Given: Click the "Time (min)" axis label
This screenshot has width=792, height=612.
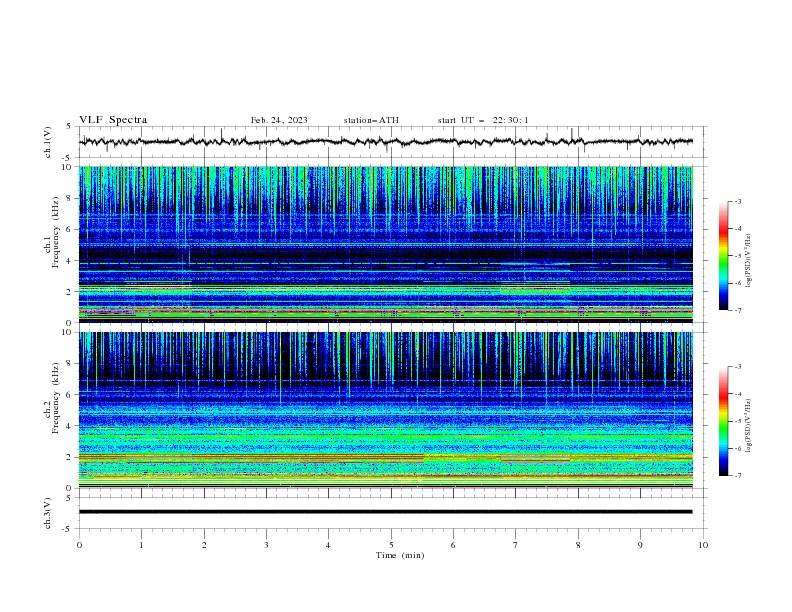Looking at the screenshot, I should click(400, 555).
